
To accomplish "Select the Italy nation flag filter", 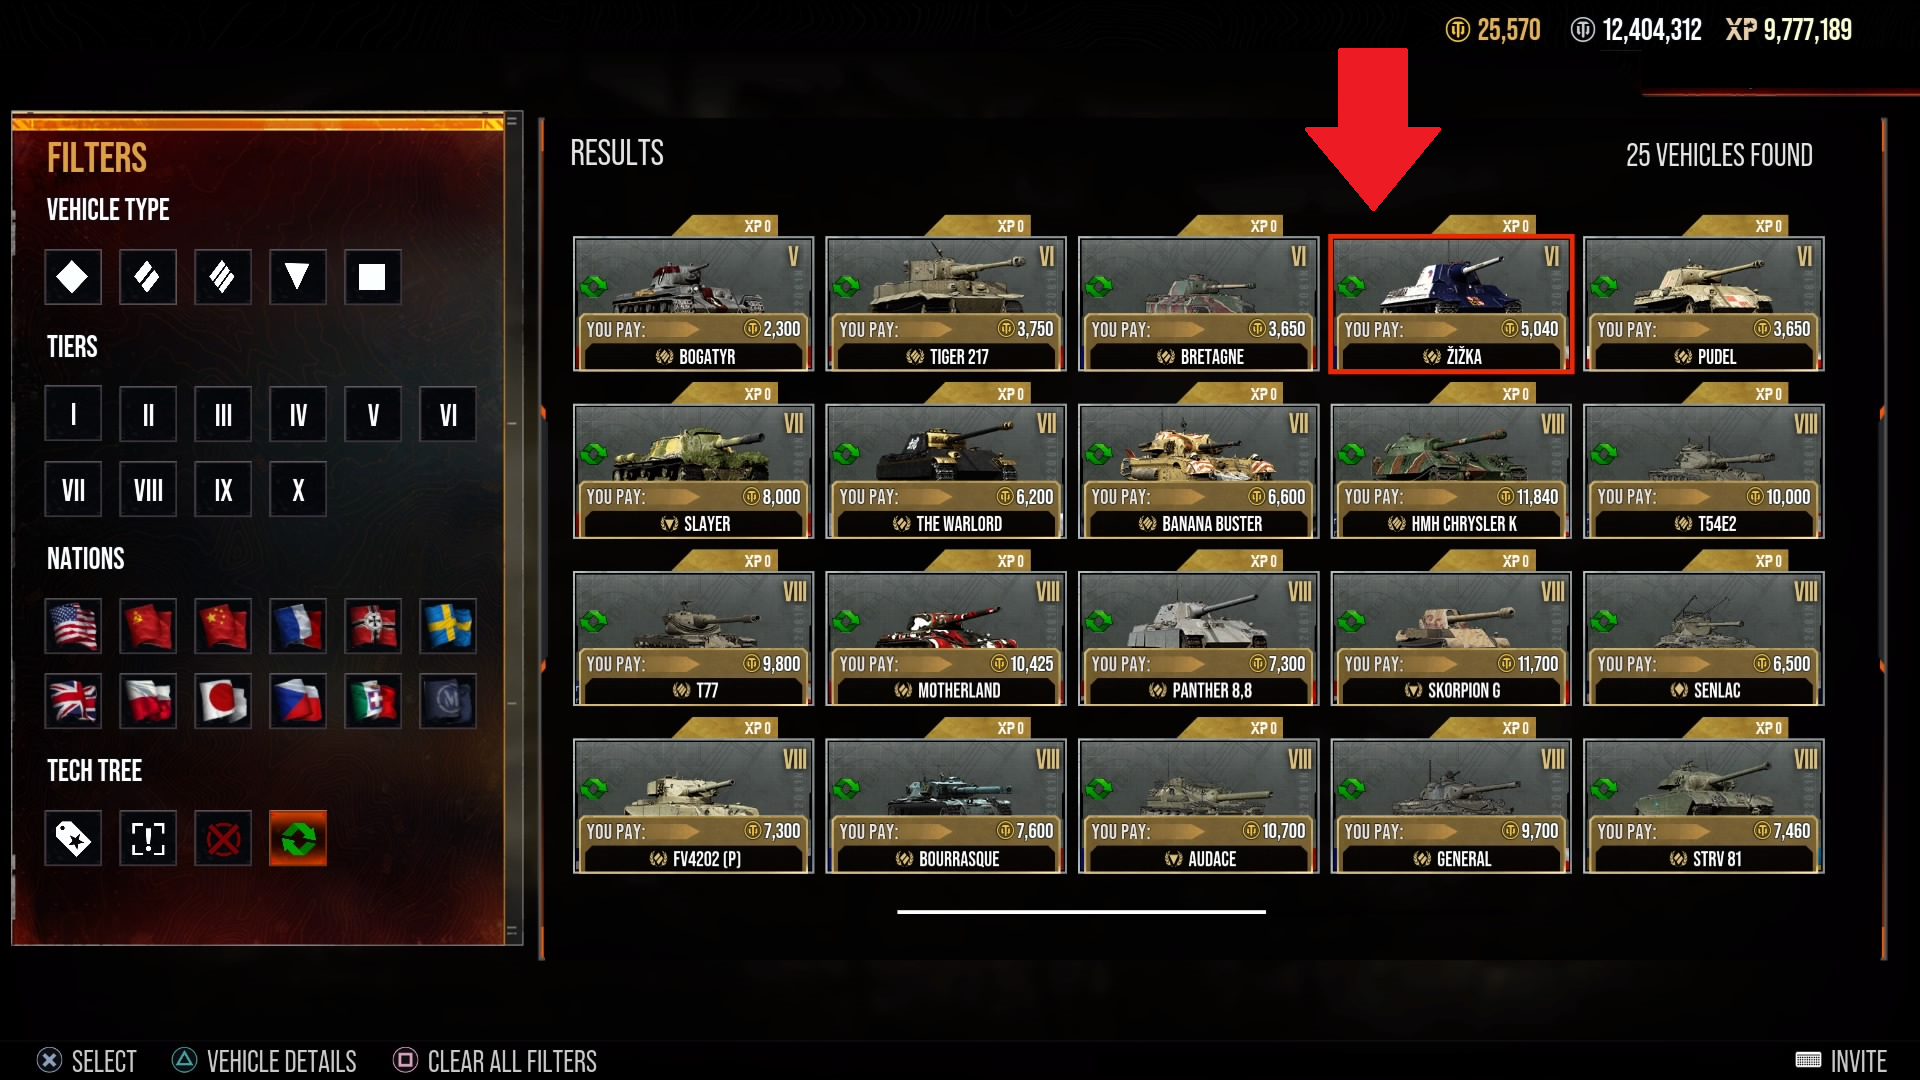I will click(373, 701).
